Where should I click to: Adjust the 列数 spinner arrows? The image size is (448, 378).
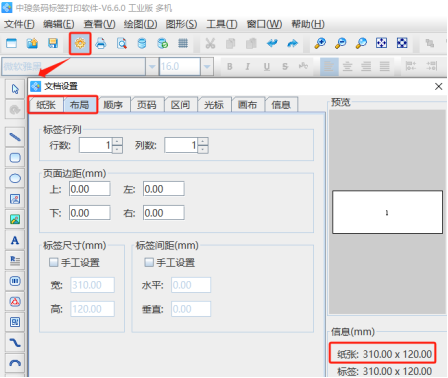coord(203,145)
